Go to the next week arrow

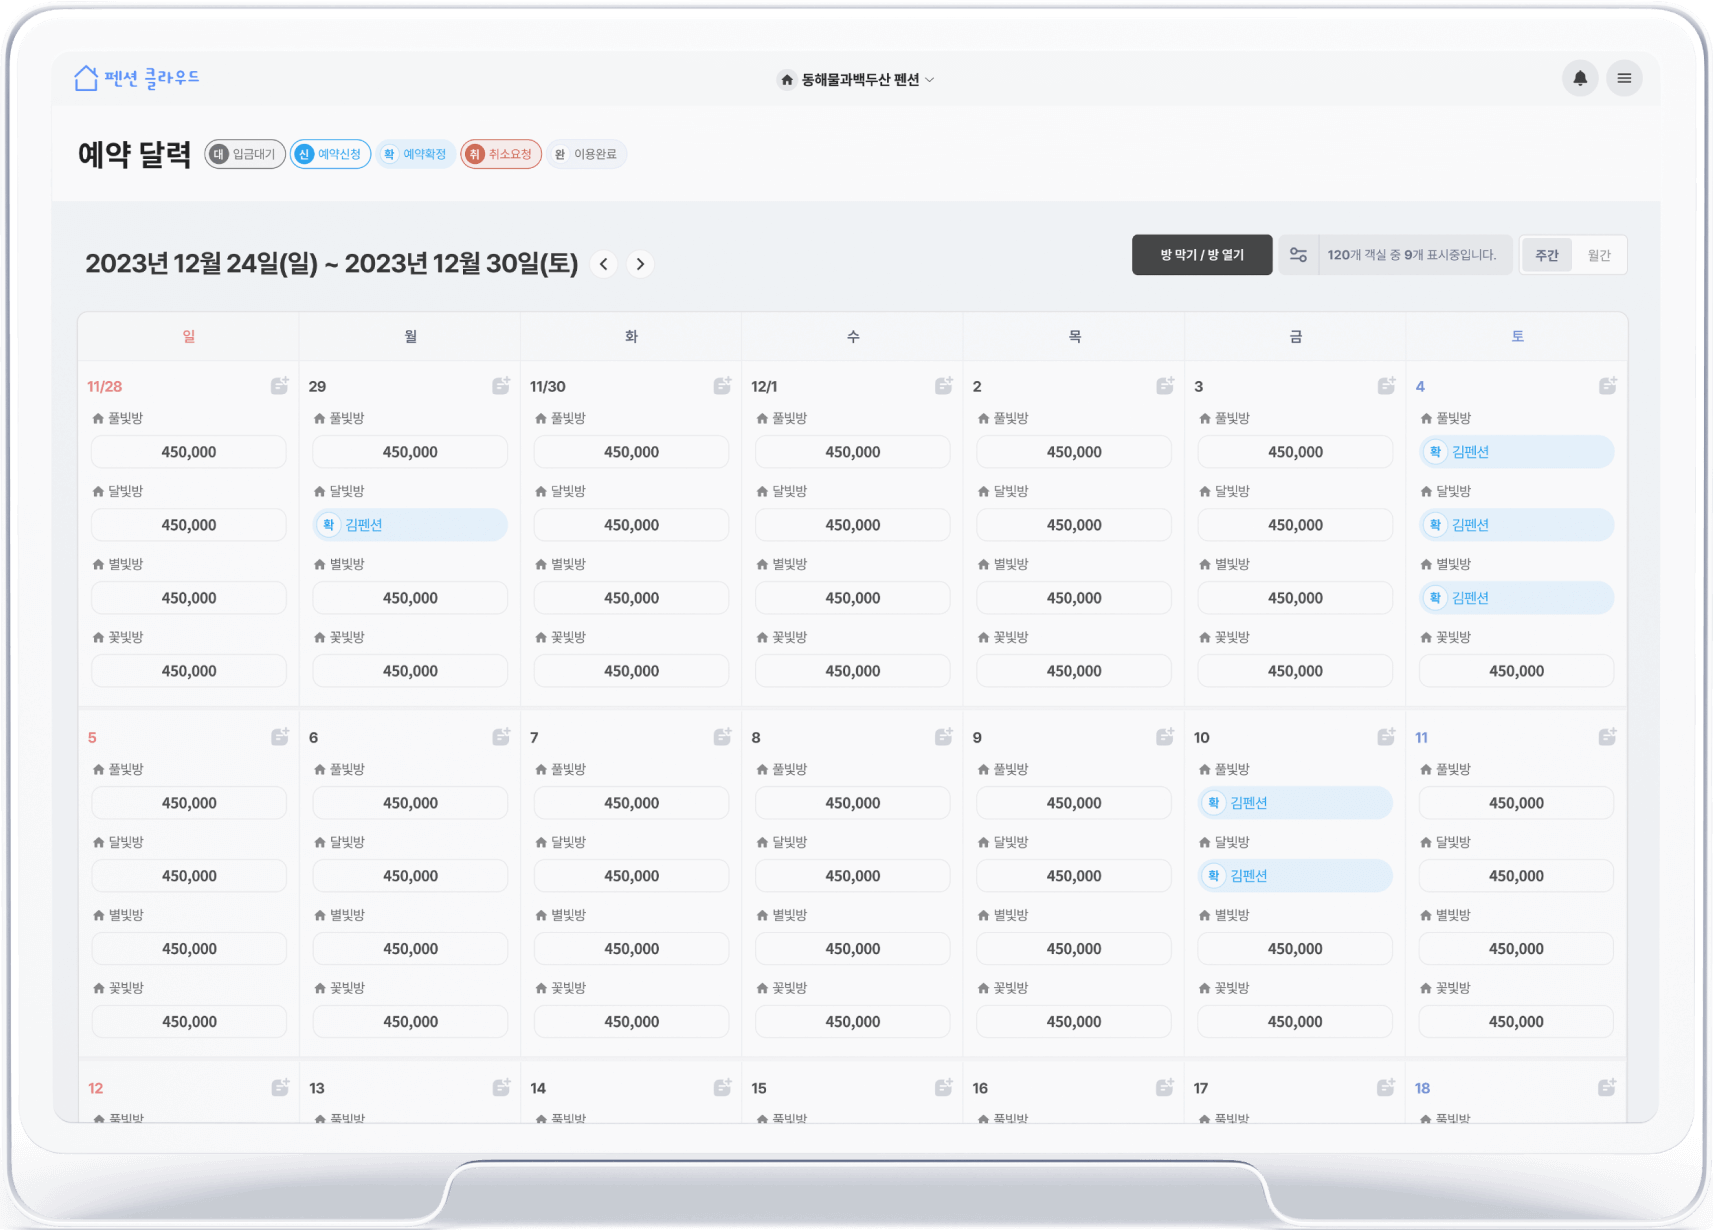click(641, 264)
